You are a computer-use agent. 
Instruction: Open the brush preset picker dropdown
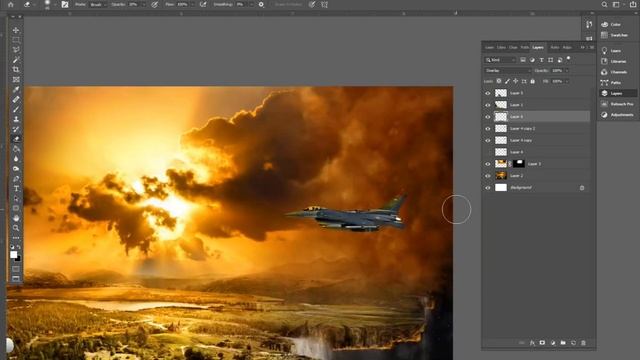(x=55, y=4)
